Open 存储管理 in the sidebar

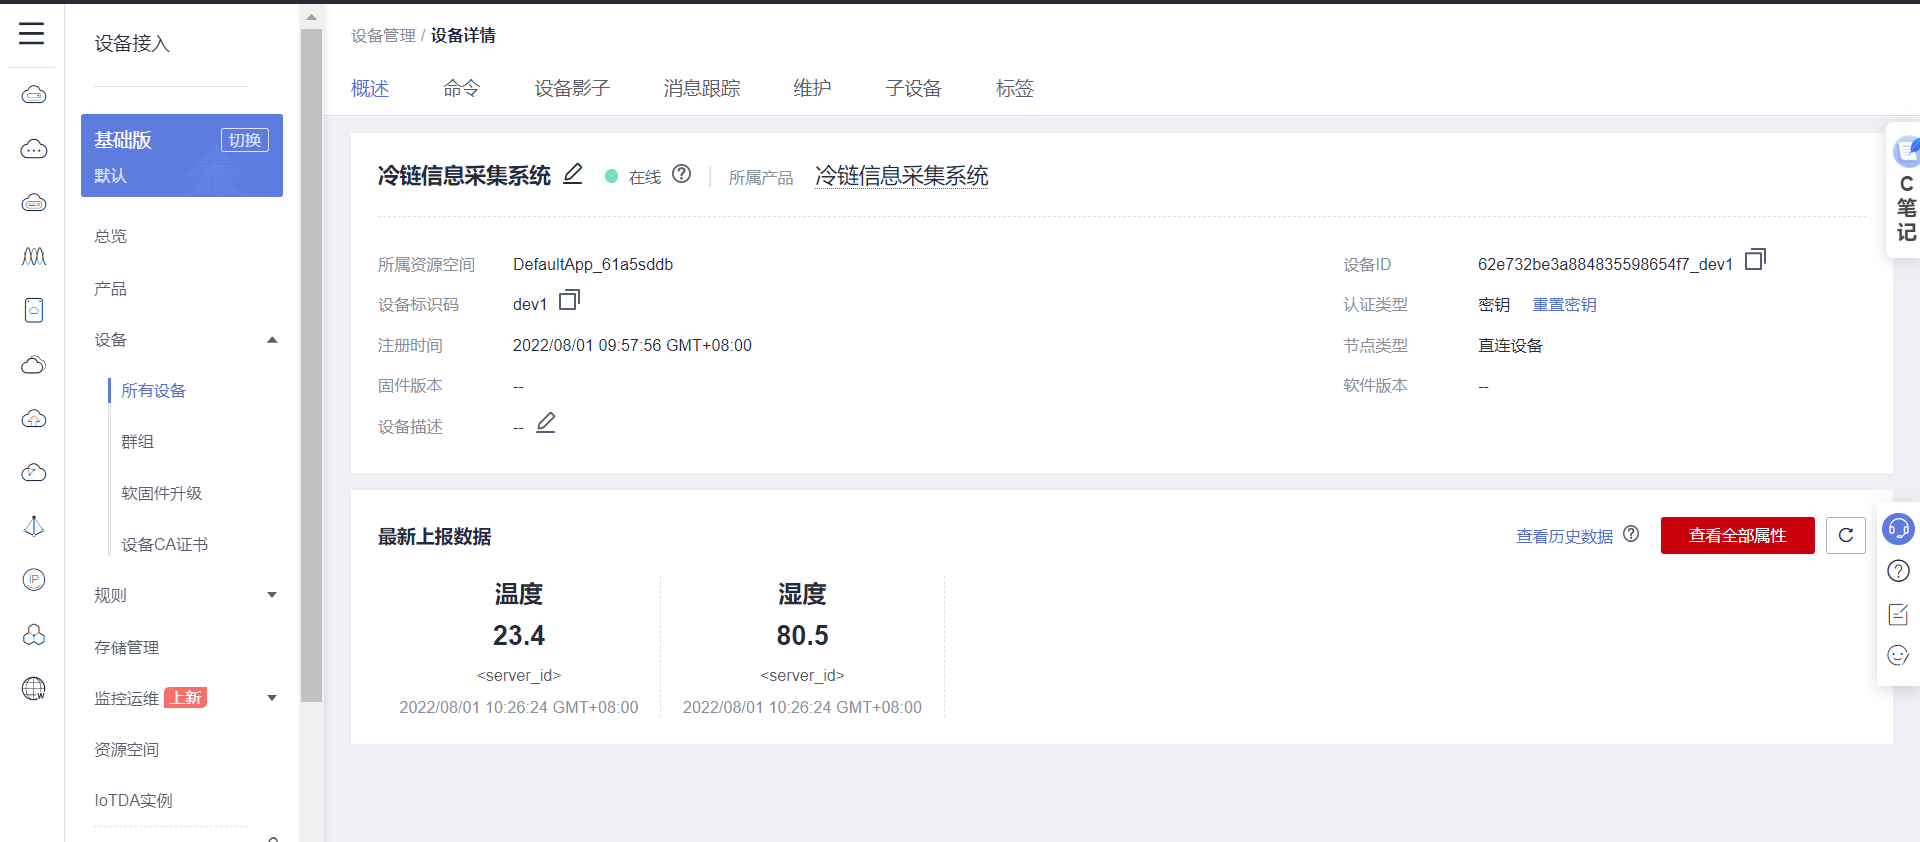[127, 648]
